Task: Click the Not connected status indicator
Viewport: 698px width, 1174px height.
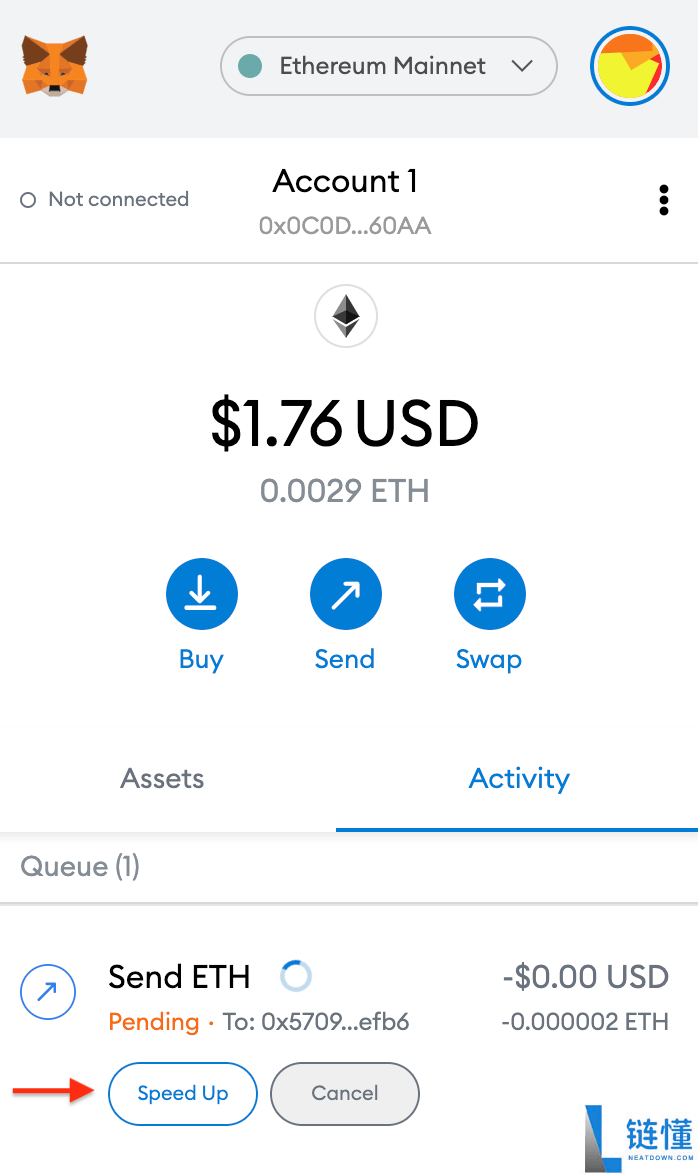Action: coord(105,200)
